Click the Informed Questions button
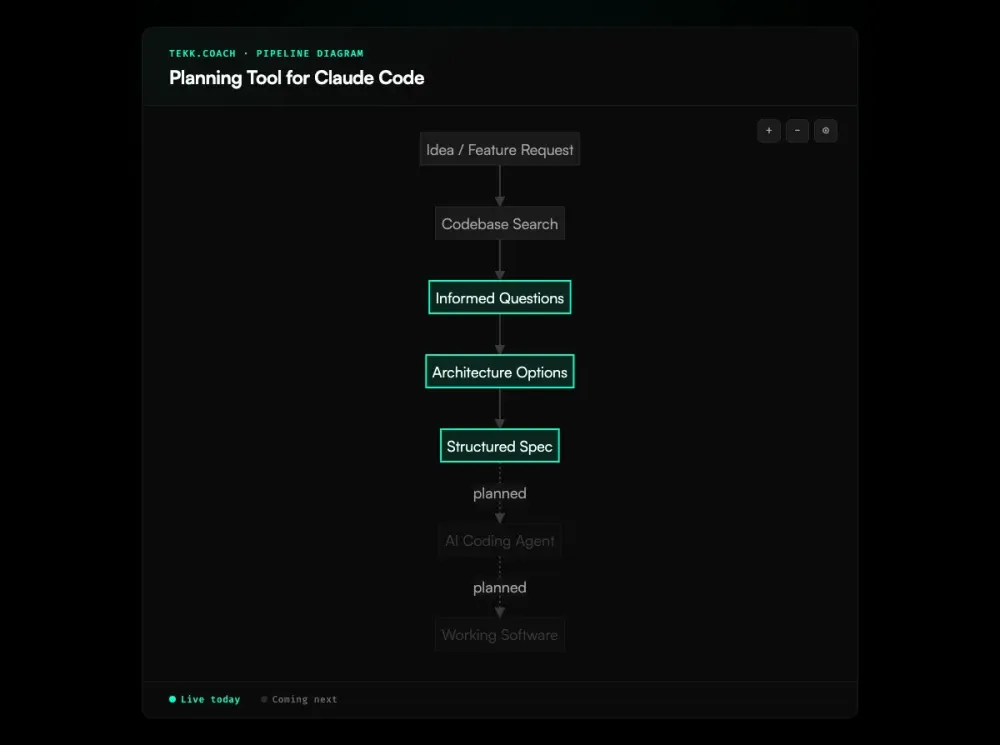This screenshot has width=1000, height=745. 499,297
